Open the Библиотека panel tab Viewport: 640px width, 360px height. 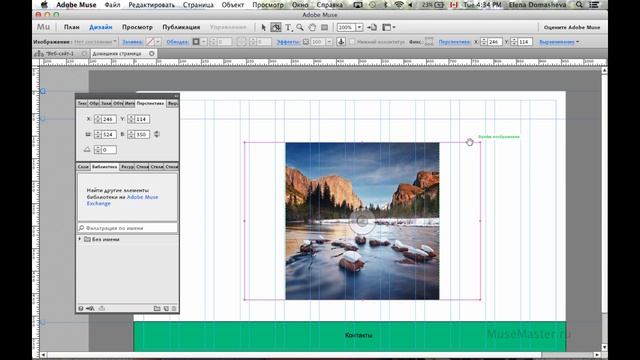pyautogui.click(x=104, y=167)
